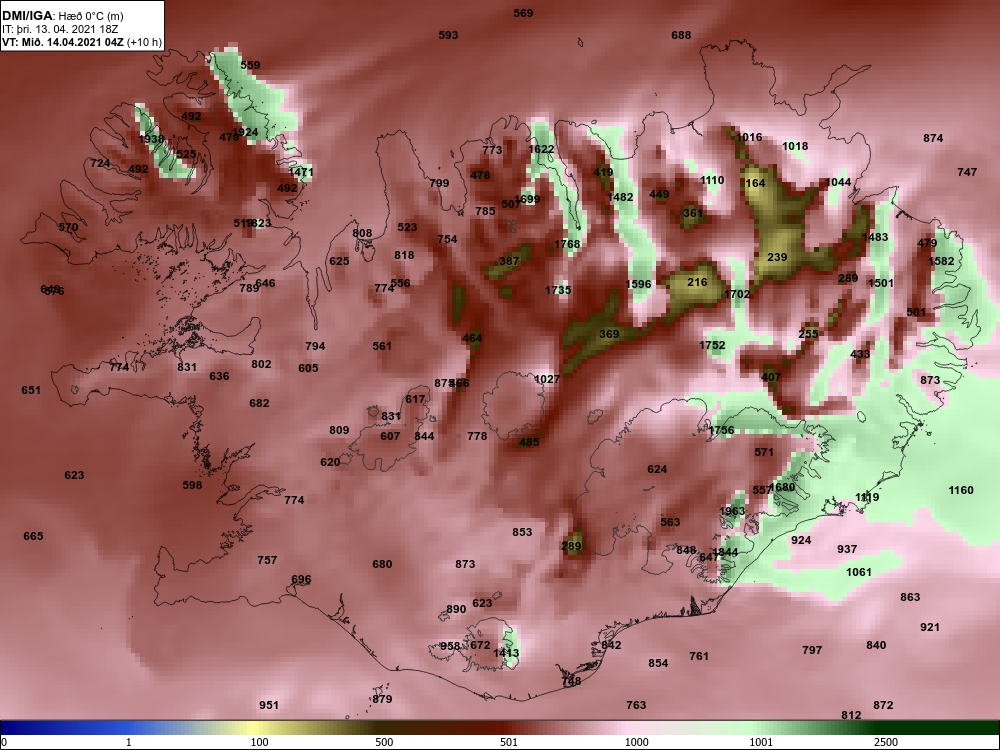Select the map value 1752
The height and width of the screenshot is (750, 1000).
coord(712,345)
